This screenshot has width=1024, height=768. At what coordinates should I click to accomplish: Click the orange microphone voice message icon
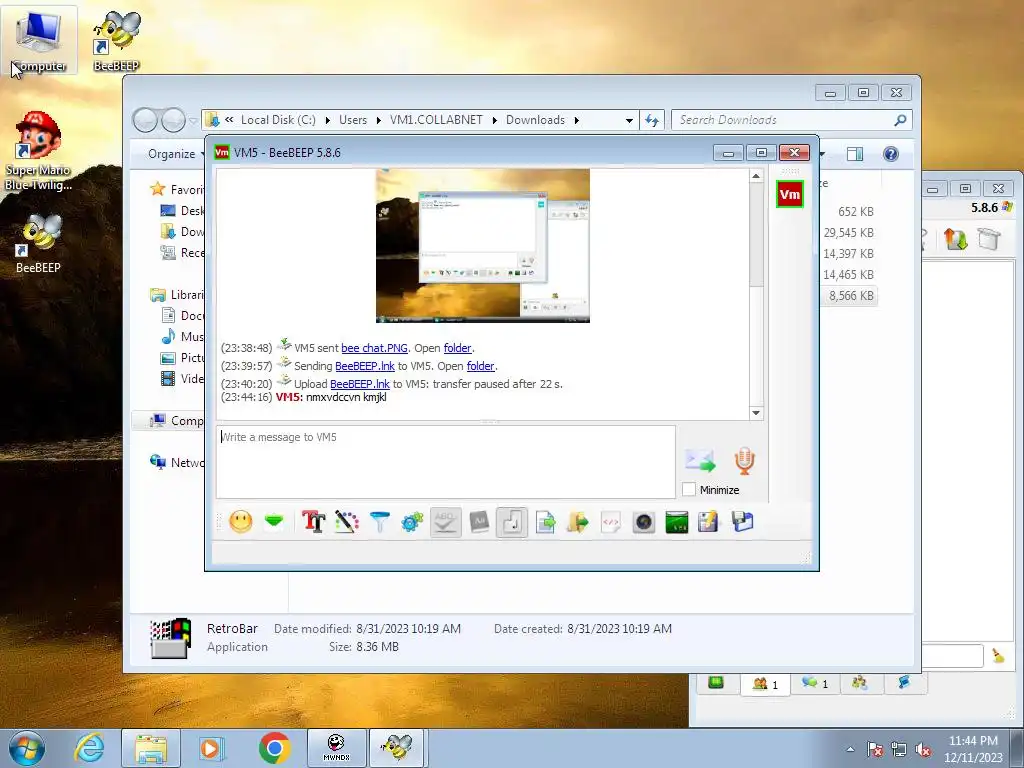[x=744, y=460]
